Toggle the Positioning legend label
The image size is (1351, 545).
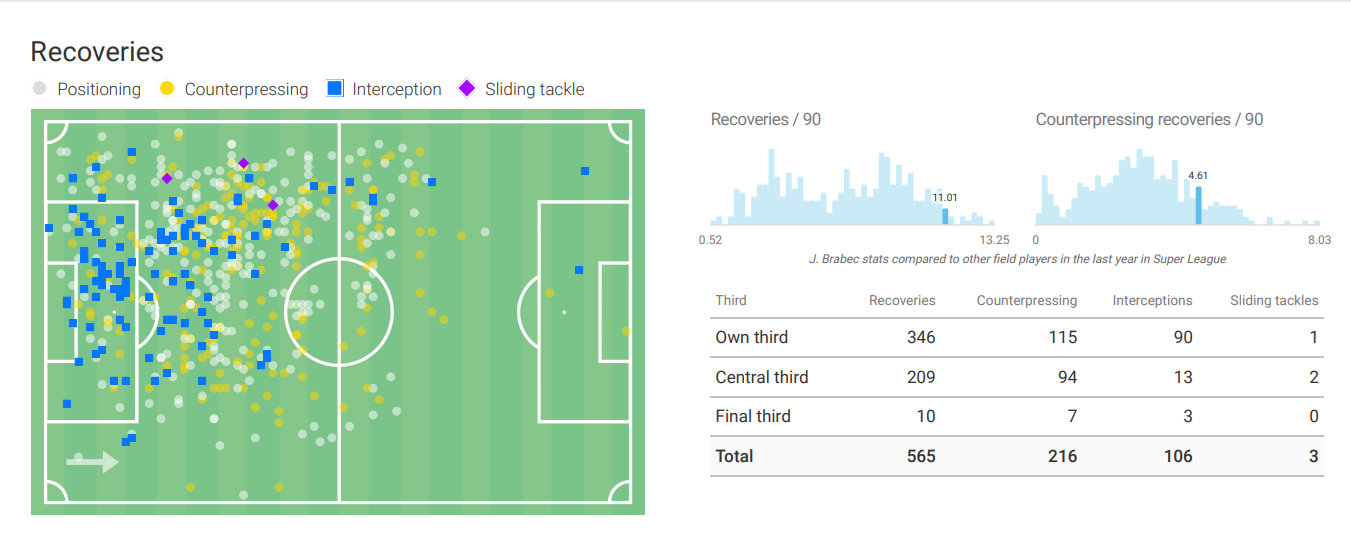99,89
